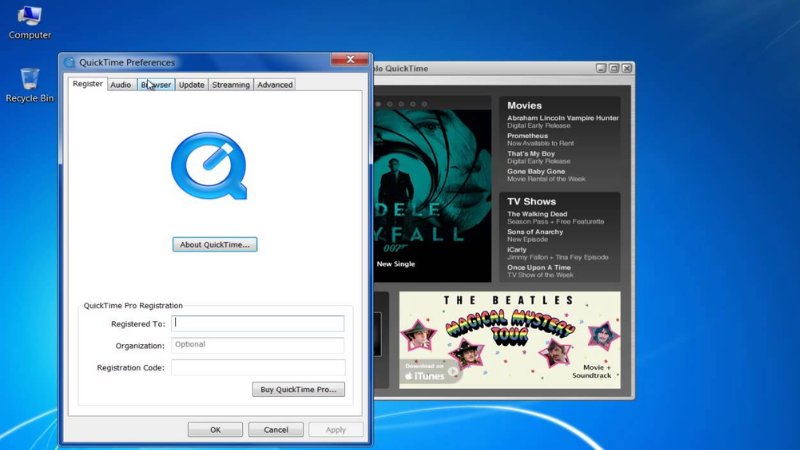Go to the Streaming tab
Viewport: 800px width, 450px height.
(x=231, y=85)
